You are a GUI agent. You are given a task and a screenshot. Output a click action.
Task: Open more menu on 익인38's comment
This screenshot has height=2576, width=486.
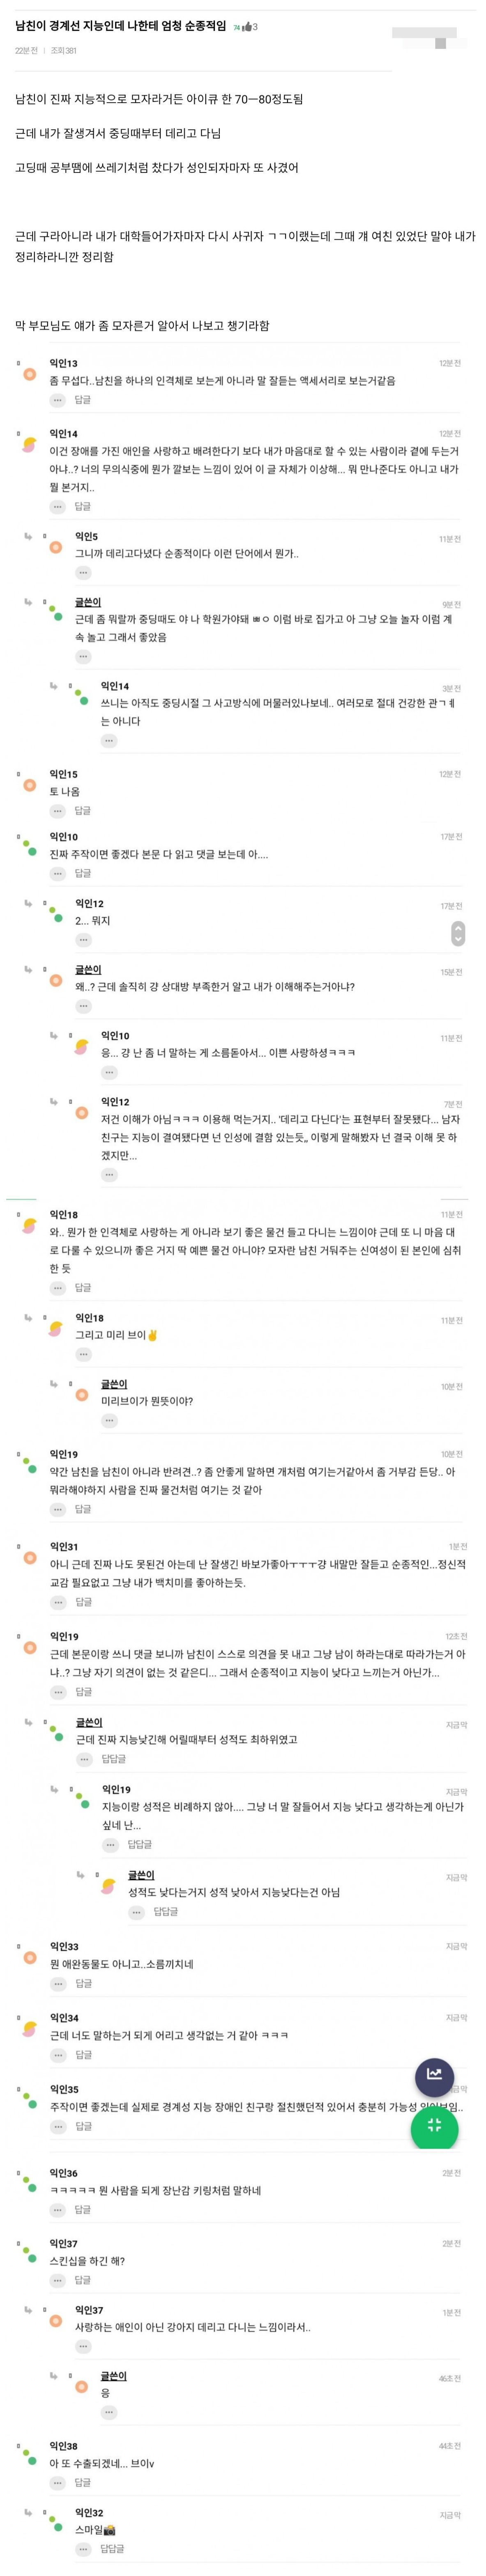coord(58,2483)
